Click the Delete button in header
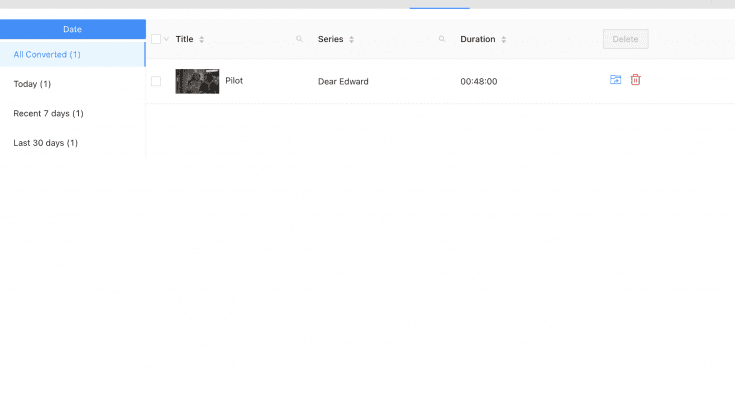The image size is (735, 400). 626,39
